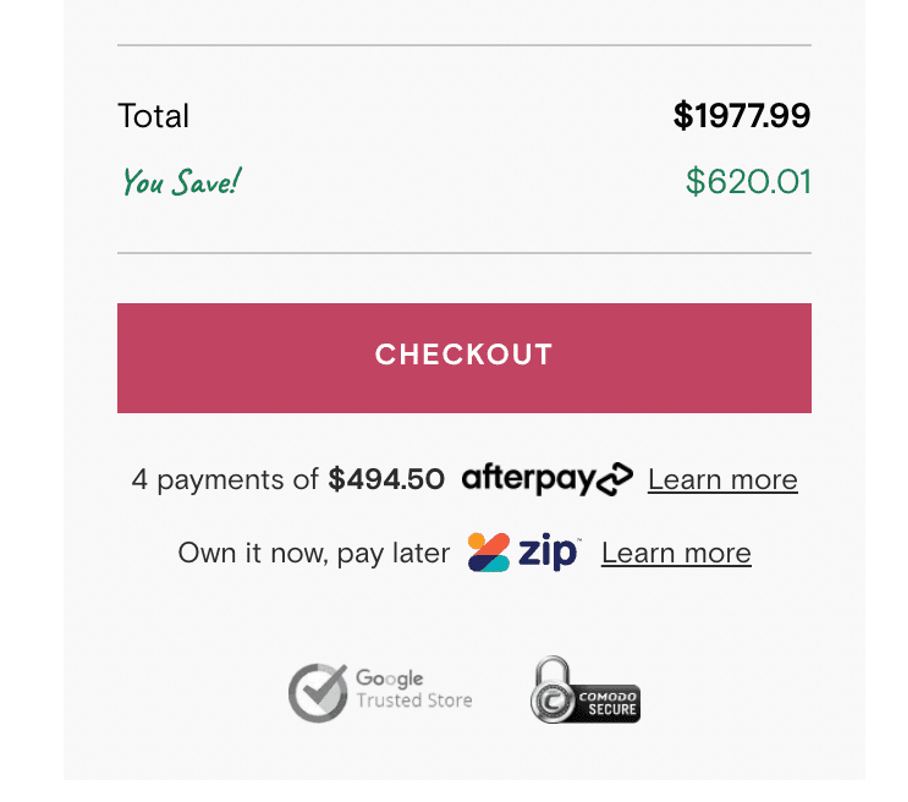
Task: Click the green You Save! label
Action: click(x=181, y=181)
